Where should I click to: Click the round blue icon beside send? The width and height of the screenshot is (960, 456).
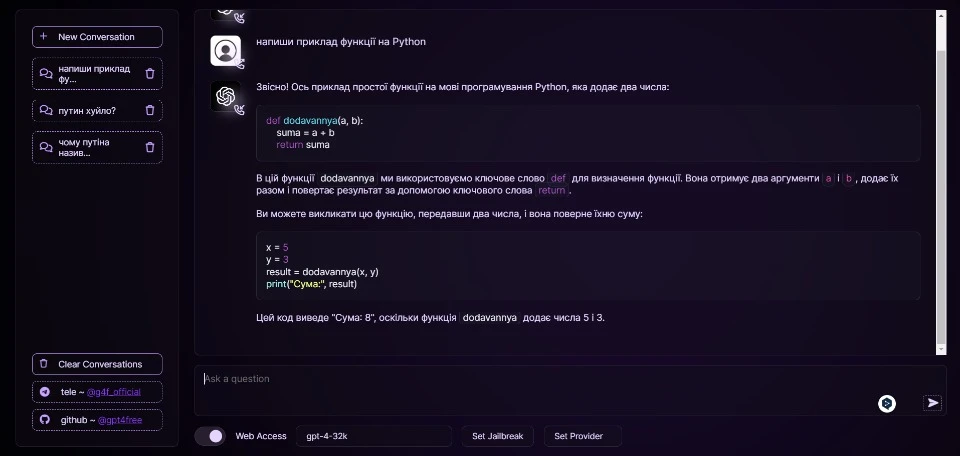(886, 403)
